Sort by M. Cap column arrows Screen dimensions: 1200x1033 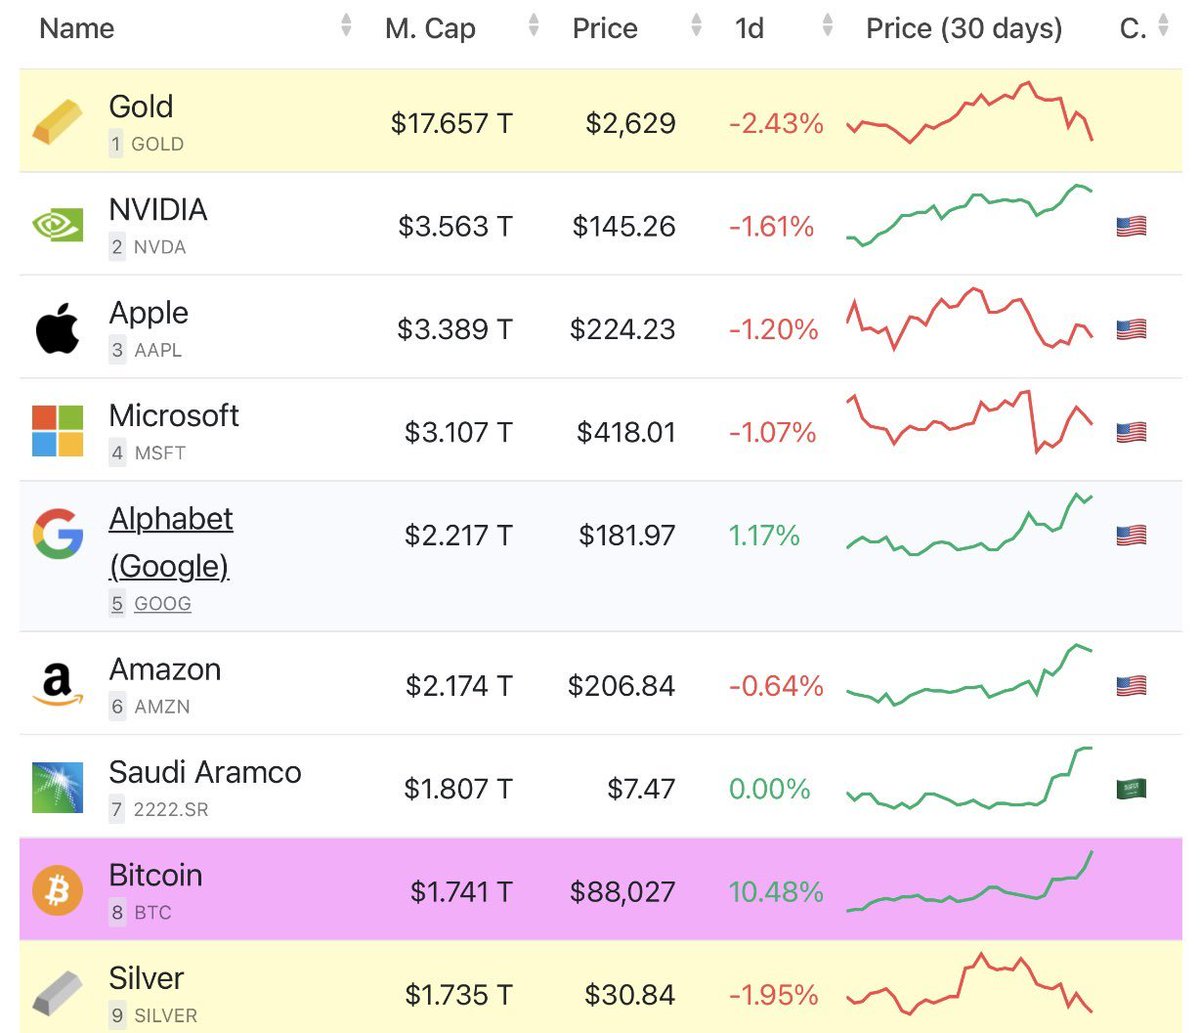click(x=534, y=27)
